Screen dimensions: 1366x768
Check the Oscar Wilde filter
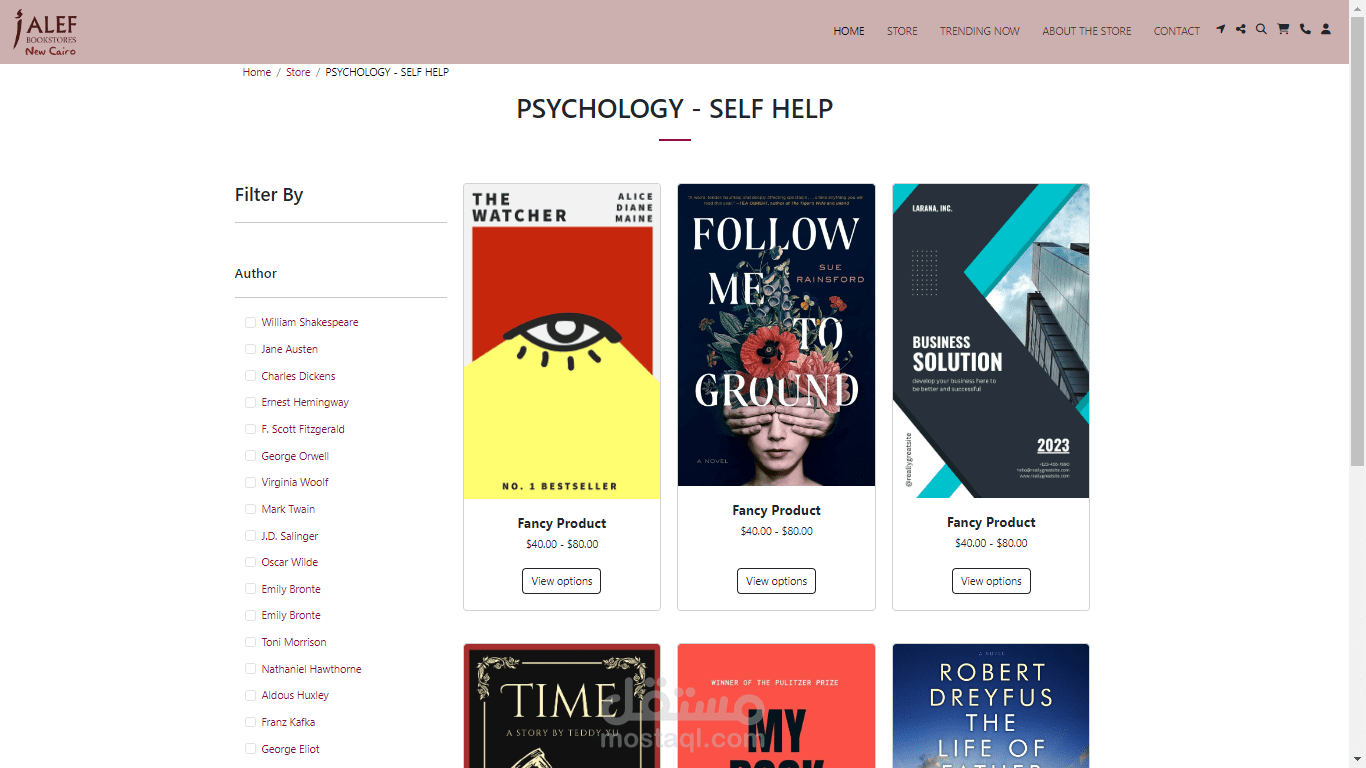click(x=250, y=562)
